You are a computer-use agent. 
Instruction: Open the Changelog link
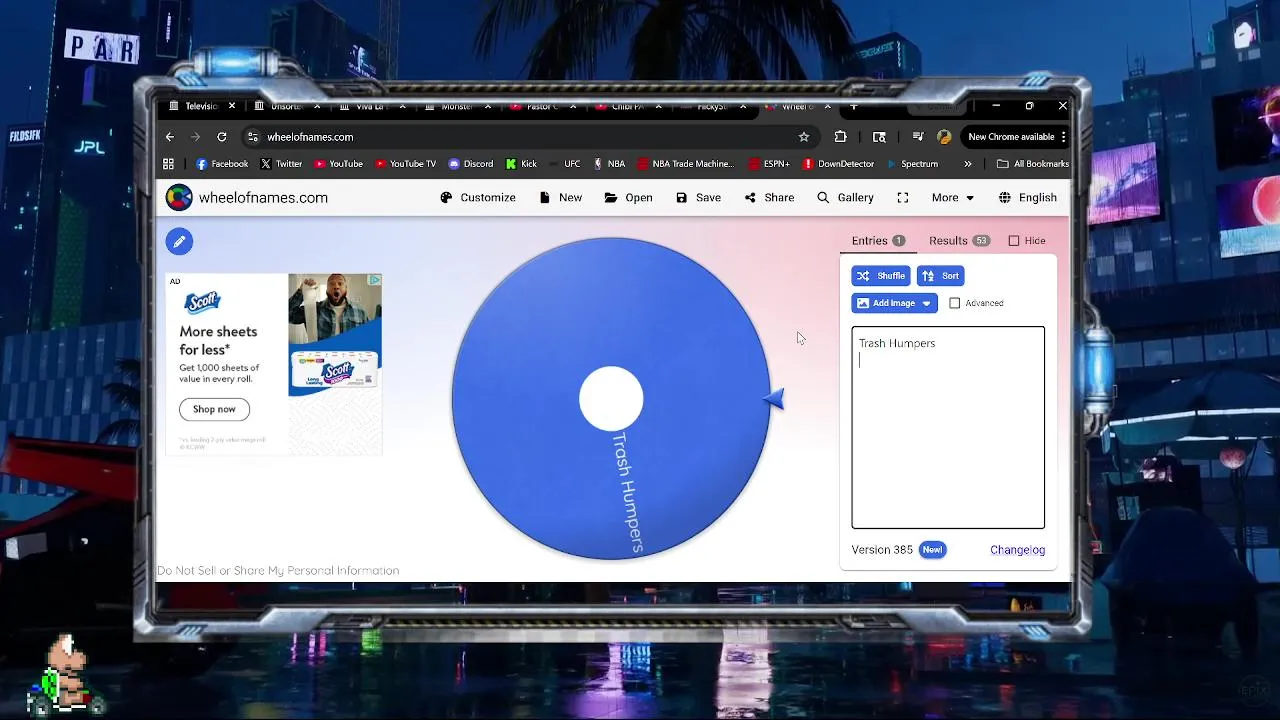pyautogui.click(x=1017, y=550)
